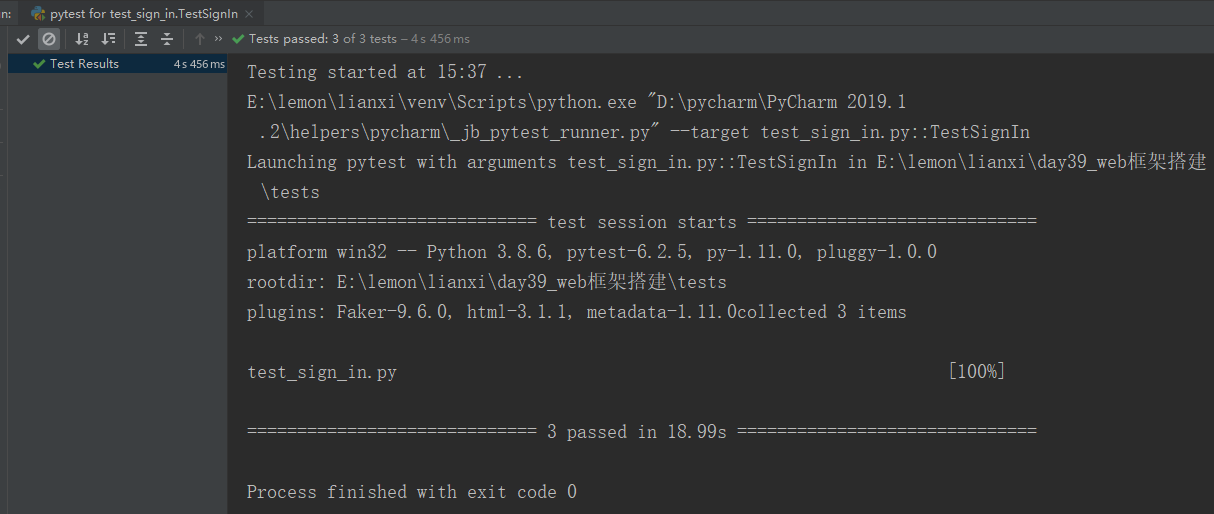
Task: Sort tests alphabetically
Action: (82, 39)
